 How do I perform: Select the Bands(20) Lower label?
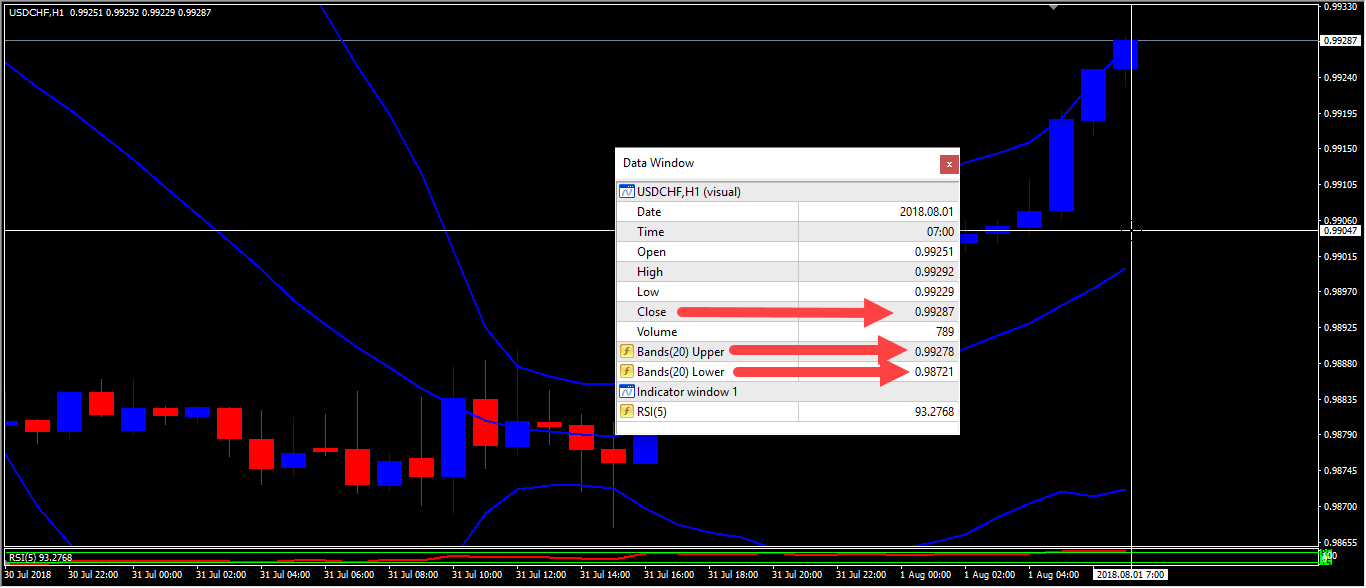[x=680, y=372]
